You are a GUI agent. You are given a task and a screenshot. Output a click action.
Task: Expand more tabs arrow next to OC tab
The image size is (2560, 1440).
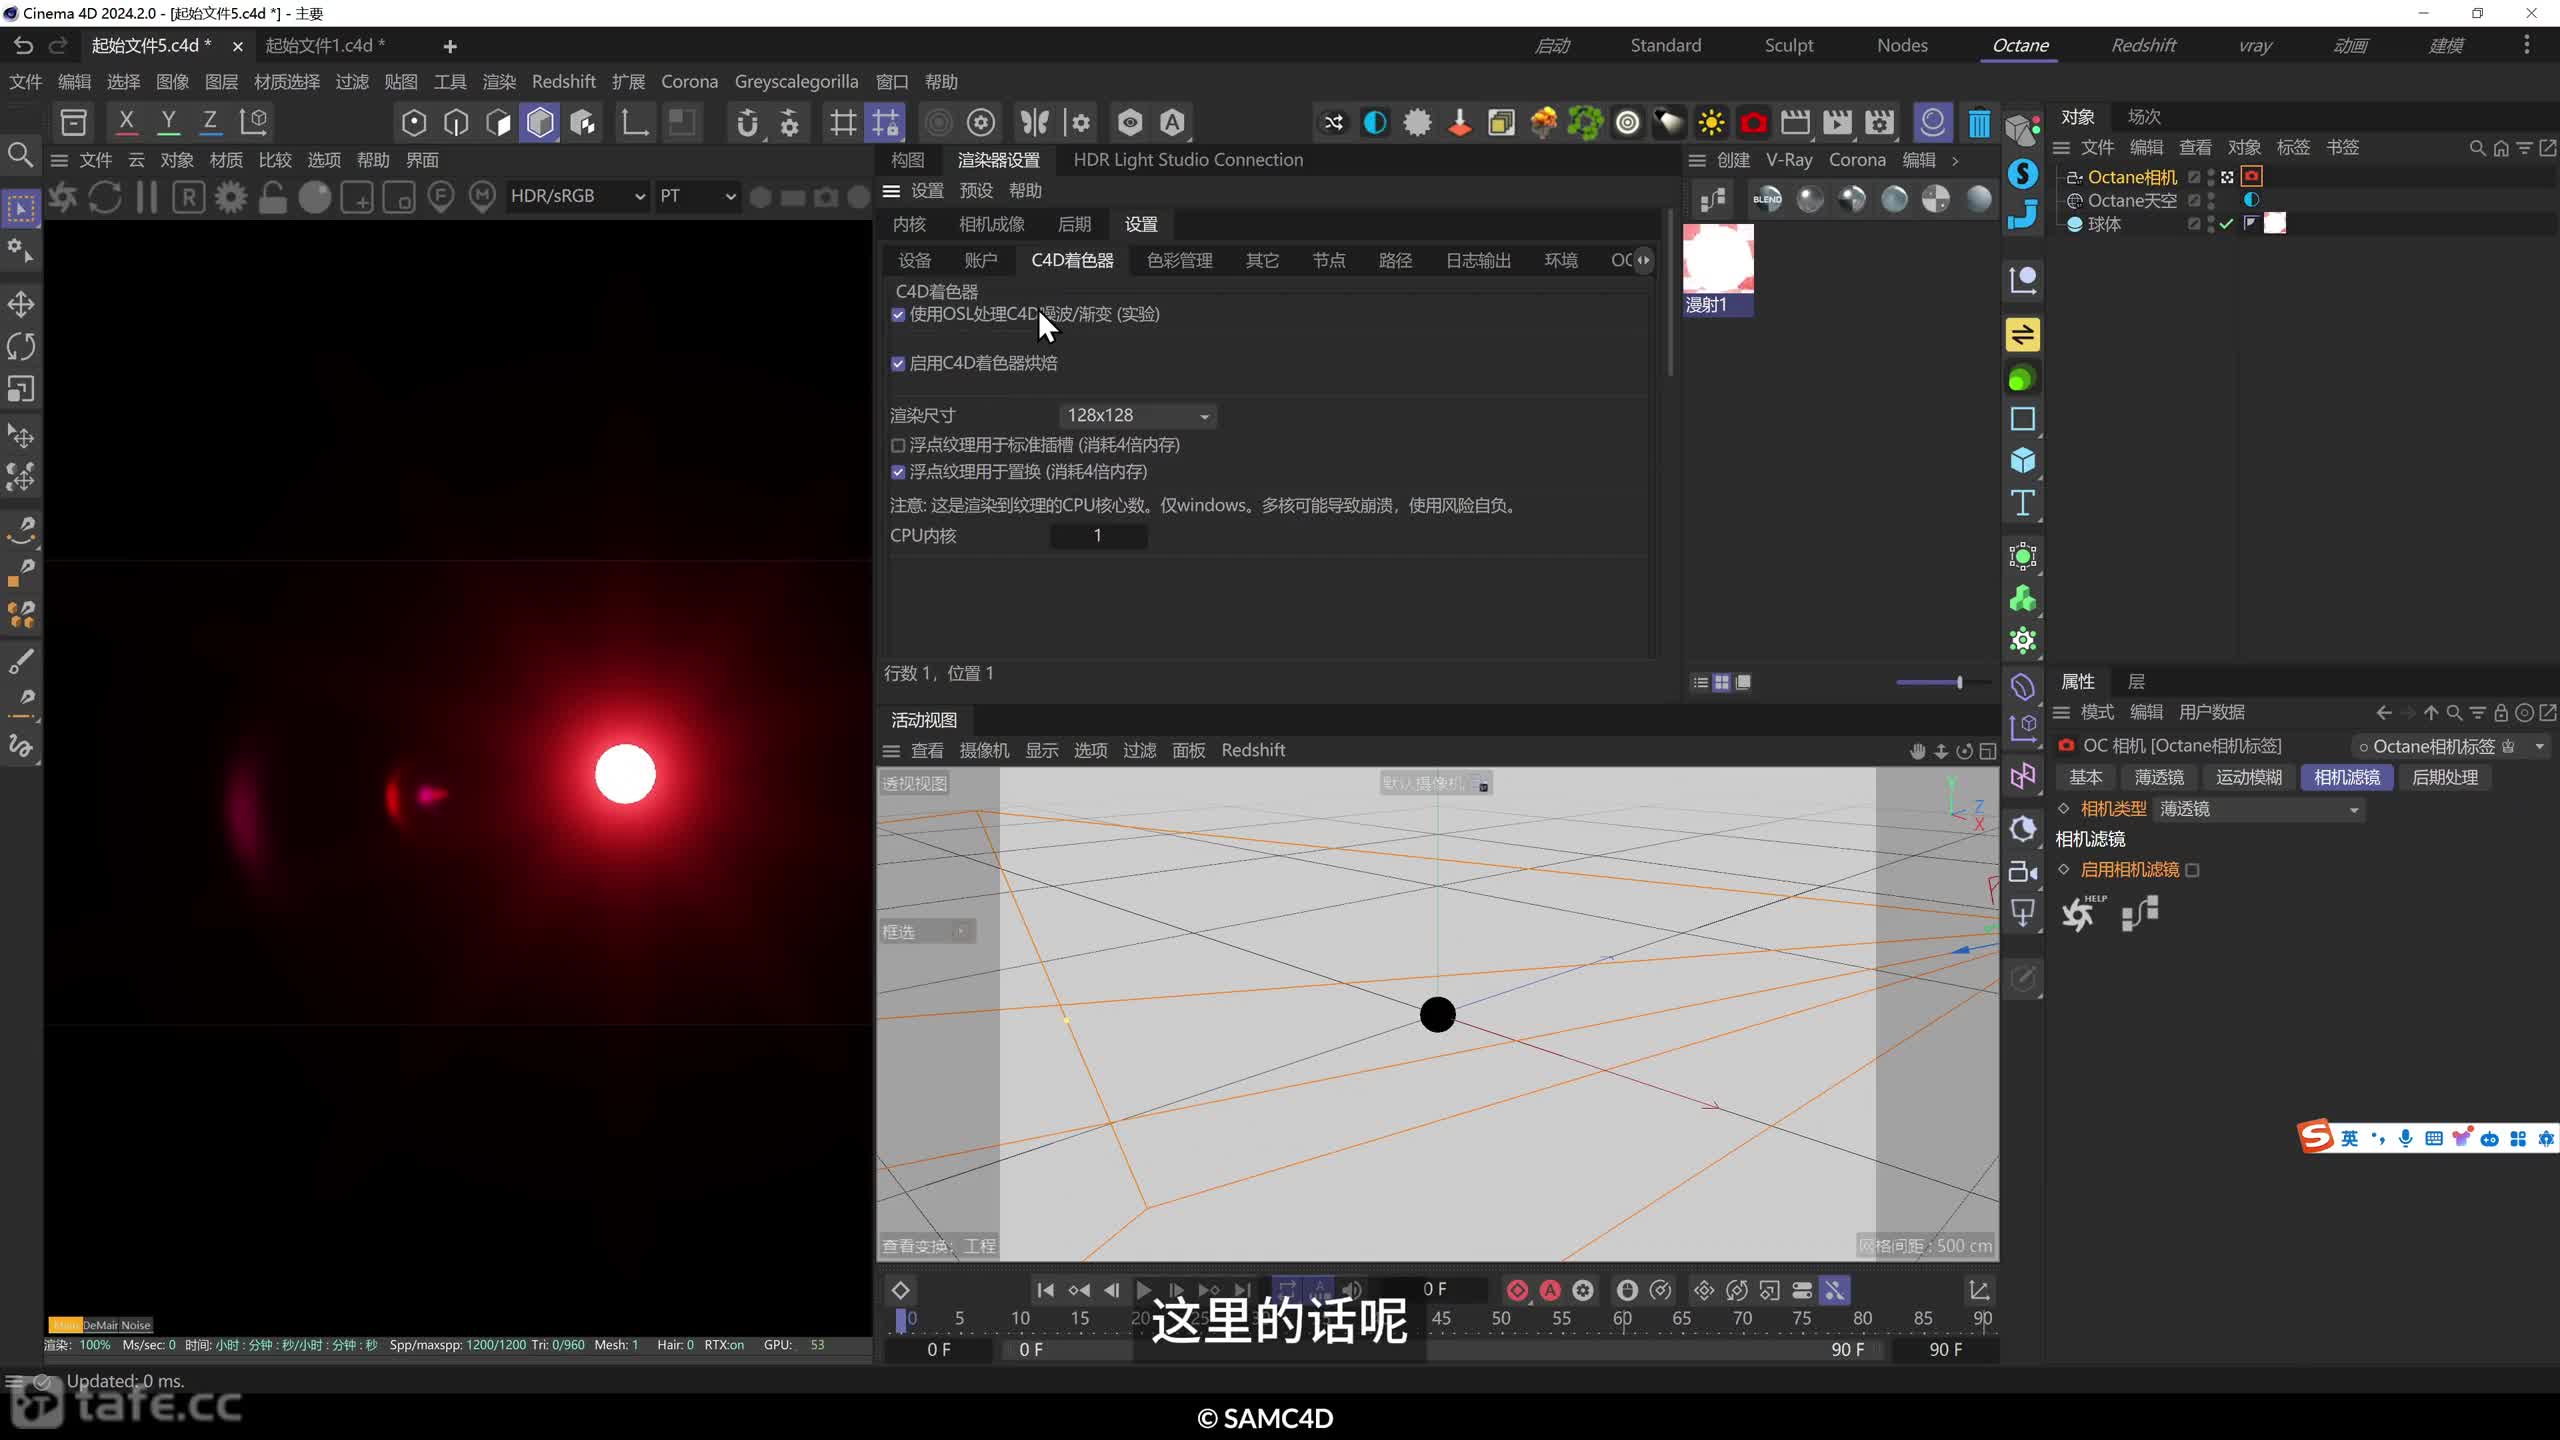[x=1643, y=260]
